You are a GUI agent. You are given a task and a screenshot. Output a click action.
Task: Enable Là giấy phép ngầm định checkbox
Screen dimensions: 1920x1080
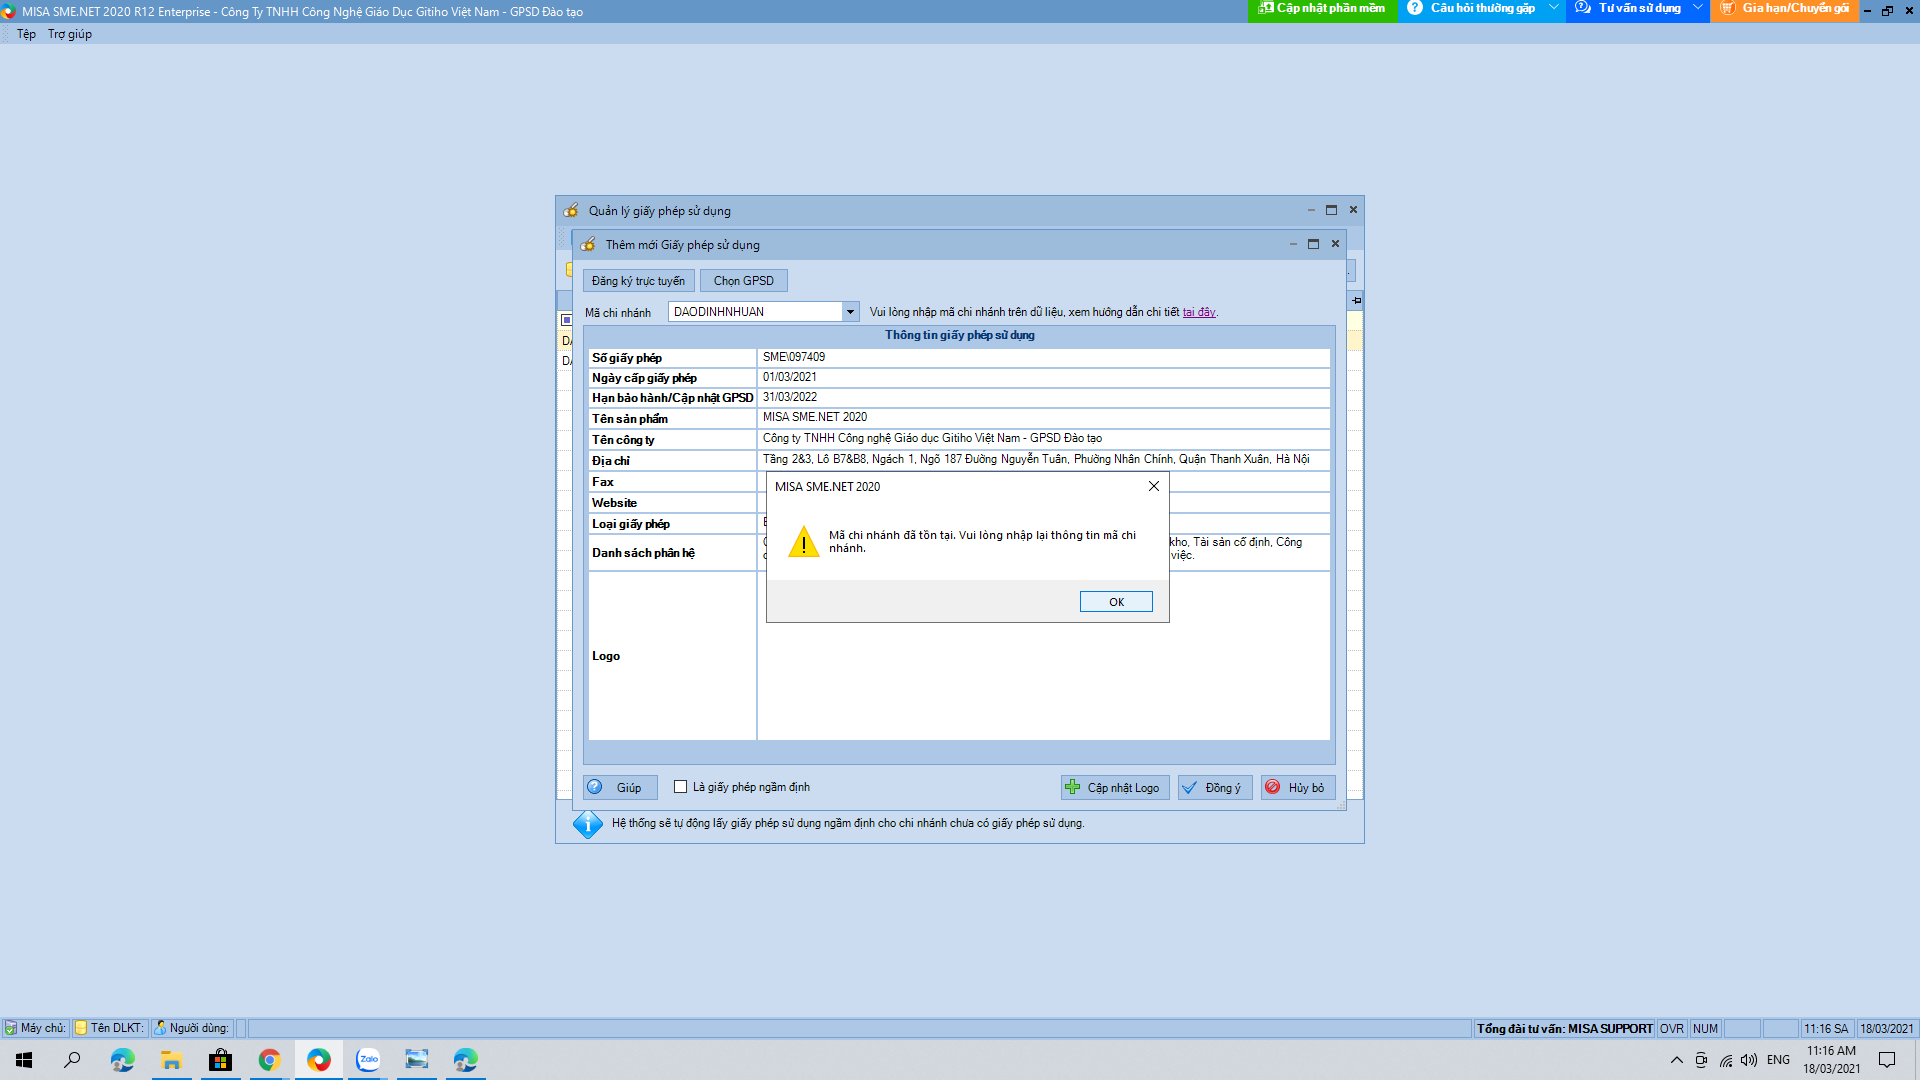click(681, 787)
